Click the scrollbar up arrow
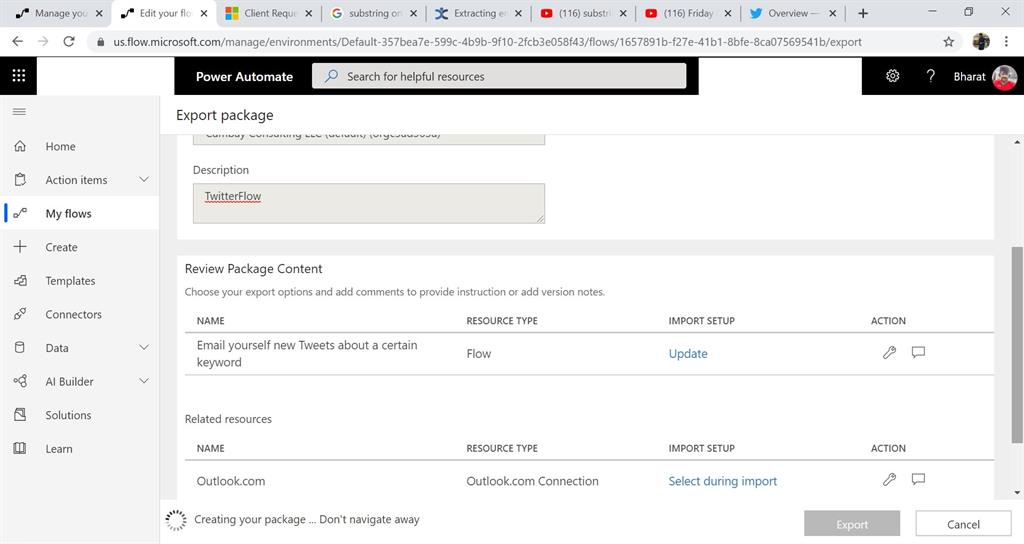Image resolution: width=1024 pixels, height=544 pixels. point(1017,142)
